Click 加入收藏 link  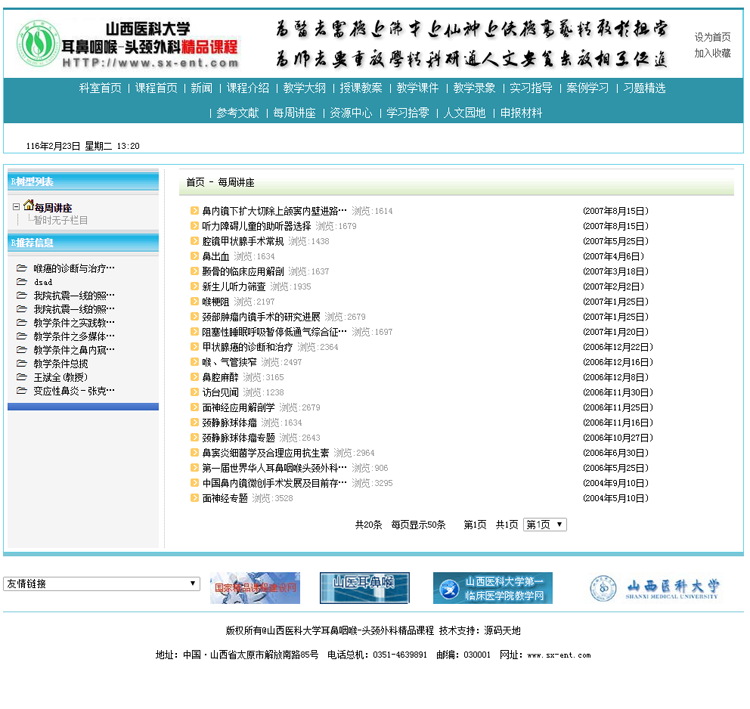click(x=712, y=53)
